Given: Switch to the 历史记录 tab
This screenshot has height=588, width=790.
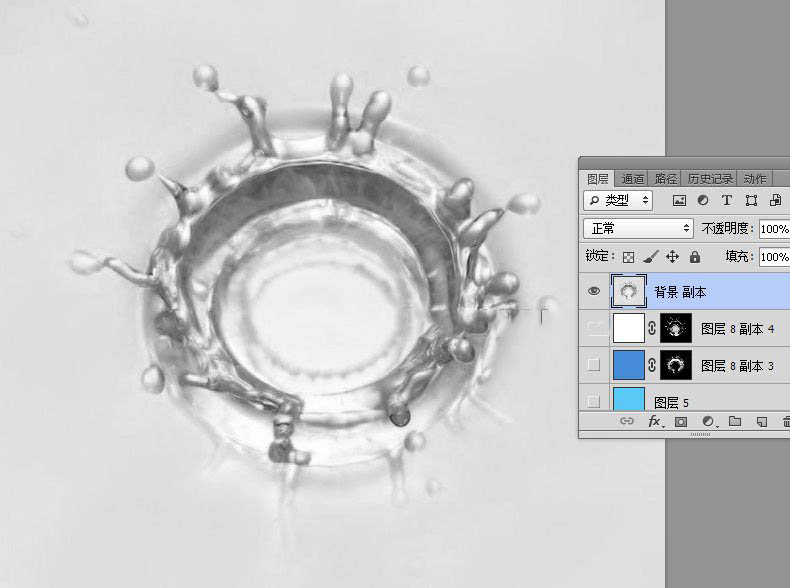Looking at the screenshot, I should coord(710,179).
